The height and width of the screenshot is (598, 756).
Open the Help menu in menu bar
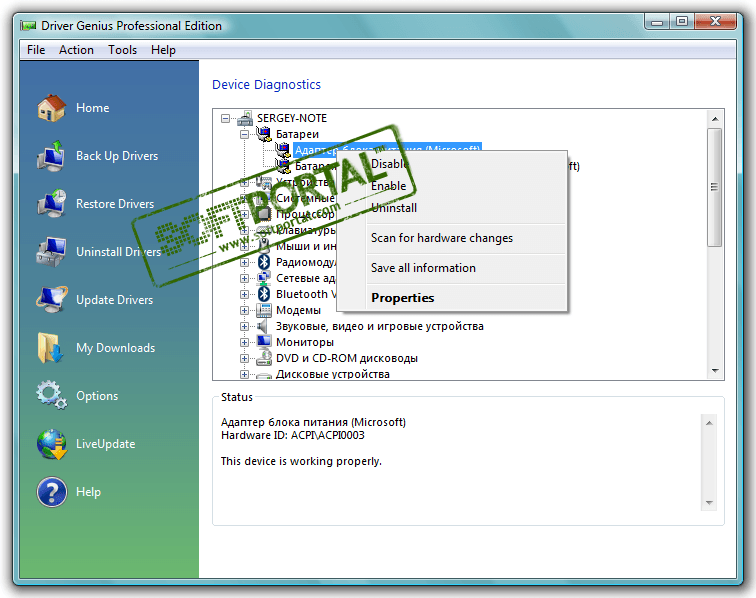[x=163, y=50]
